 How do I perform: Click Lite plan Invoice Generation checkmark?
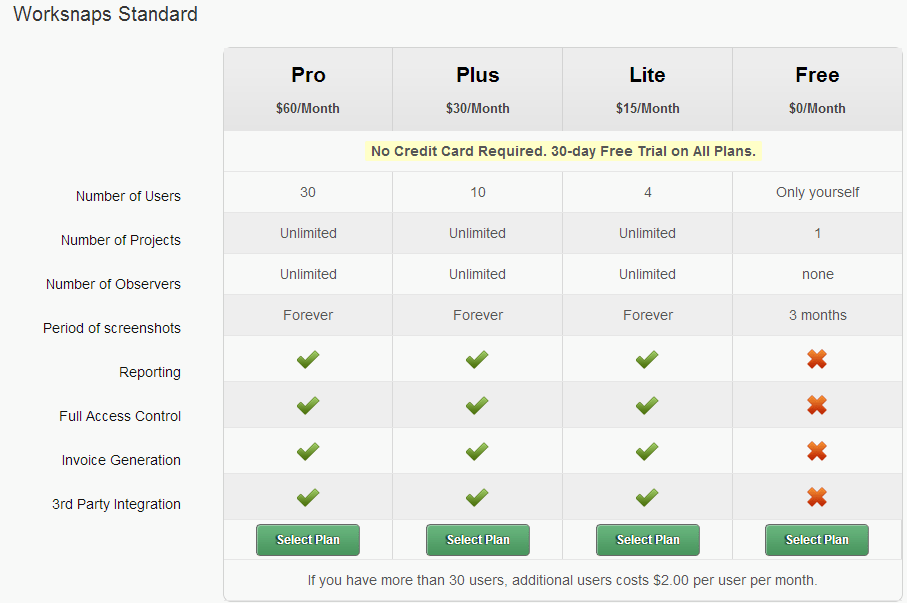[647, 451]
